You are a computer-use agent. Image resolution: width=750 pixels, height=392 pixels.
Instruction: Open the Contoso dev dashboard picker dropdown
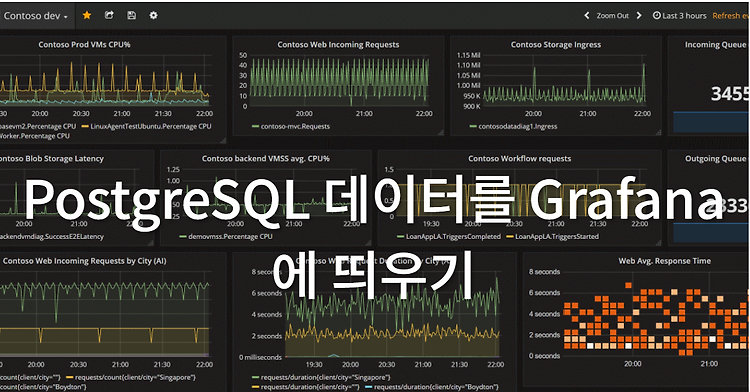tap(35, 16)
